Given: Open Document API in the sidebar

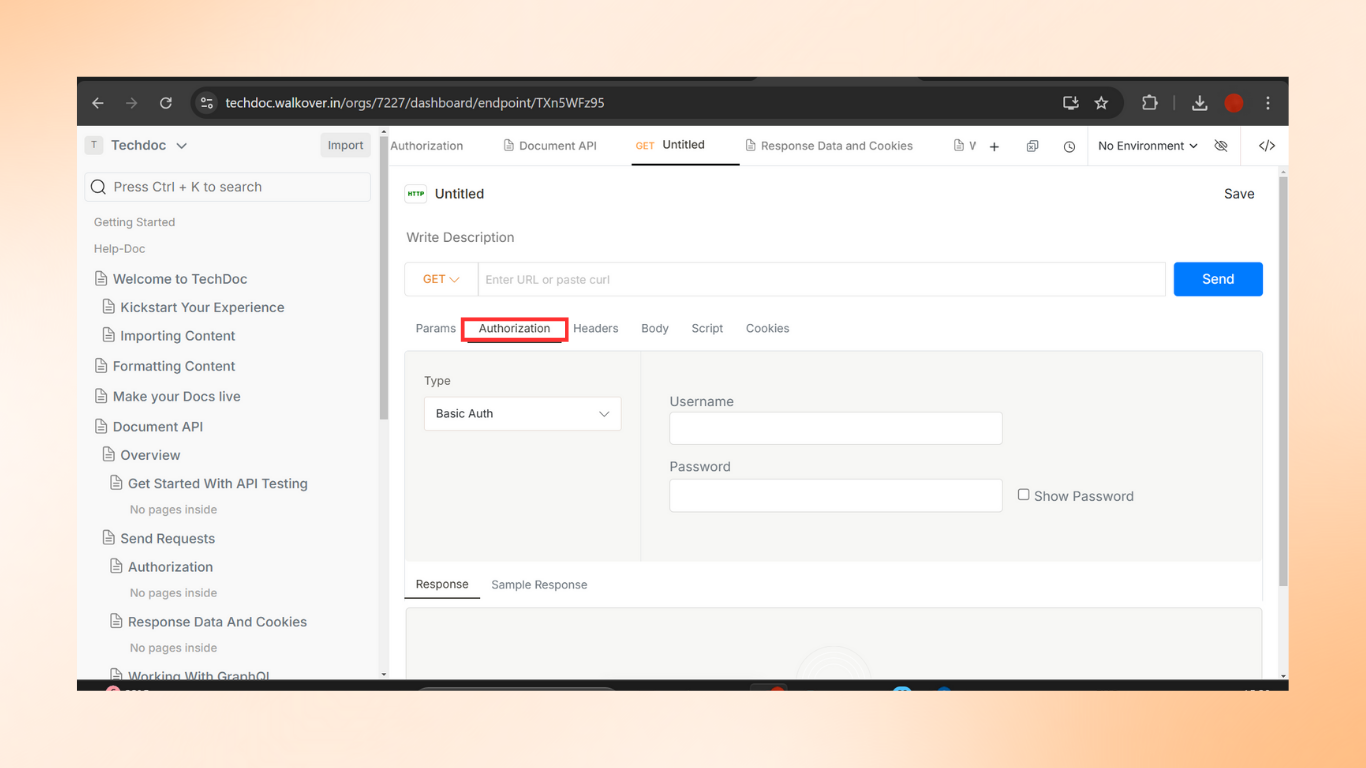Looking at the screenshot, I should pyautogui.click(x=158, y=426).
